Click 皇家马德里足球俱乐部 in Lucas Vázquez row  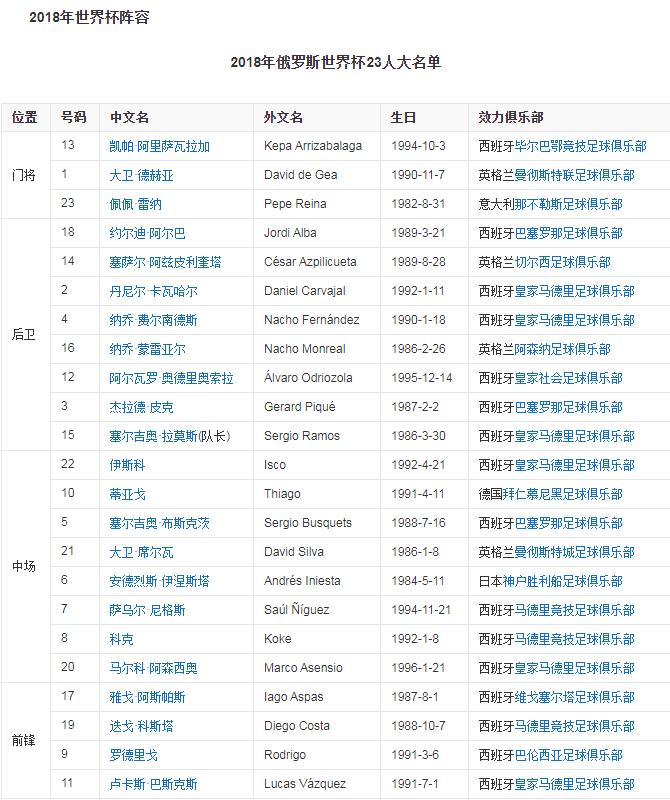tap(575, 785)
